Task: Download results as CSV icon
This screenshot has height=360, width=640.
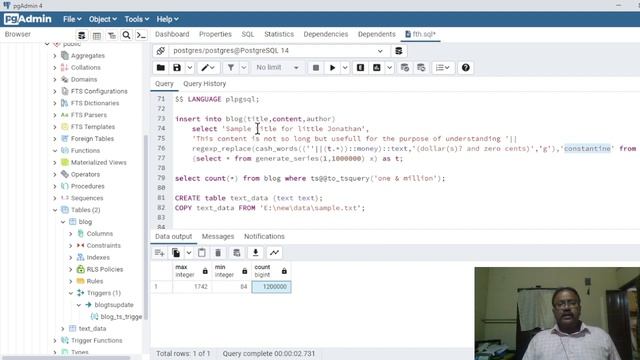Action: pos(255,253)
